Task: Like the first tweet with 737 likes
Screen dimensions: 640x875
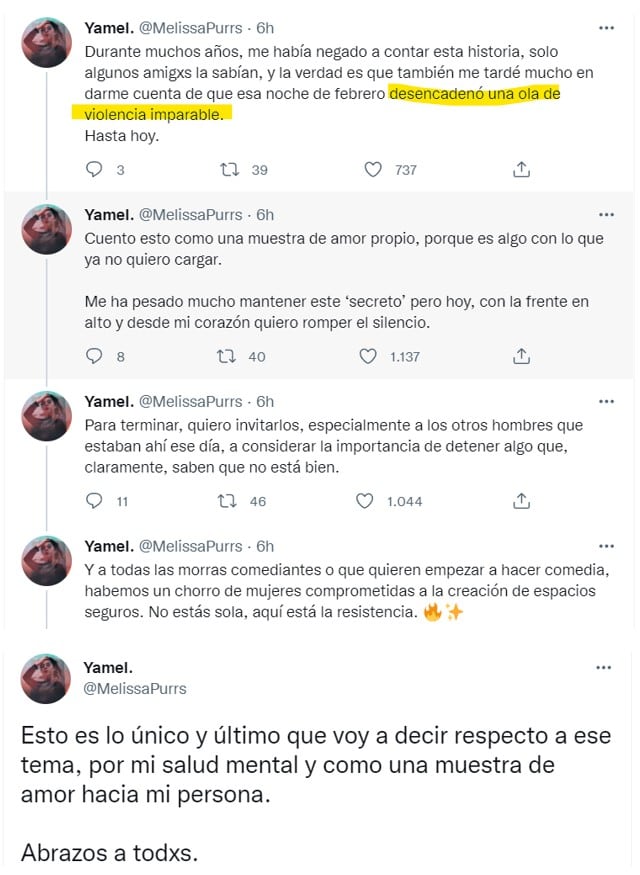Action: pos(373,170)
